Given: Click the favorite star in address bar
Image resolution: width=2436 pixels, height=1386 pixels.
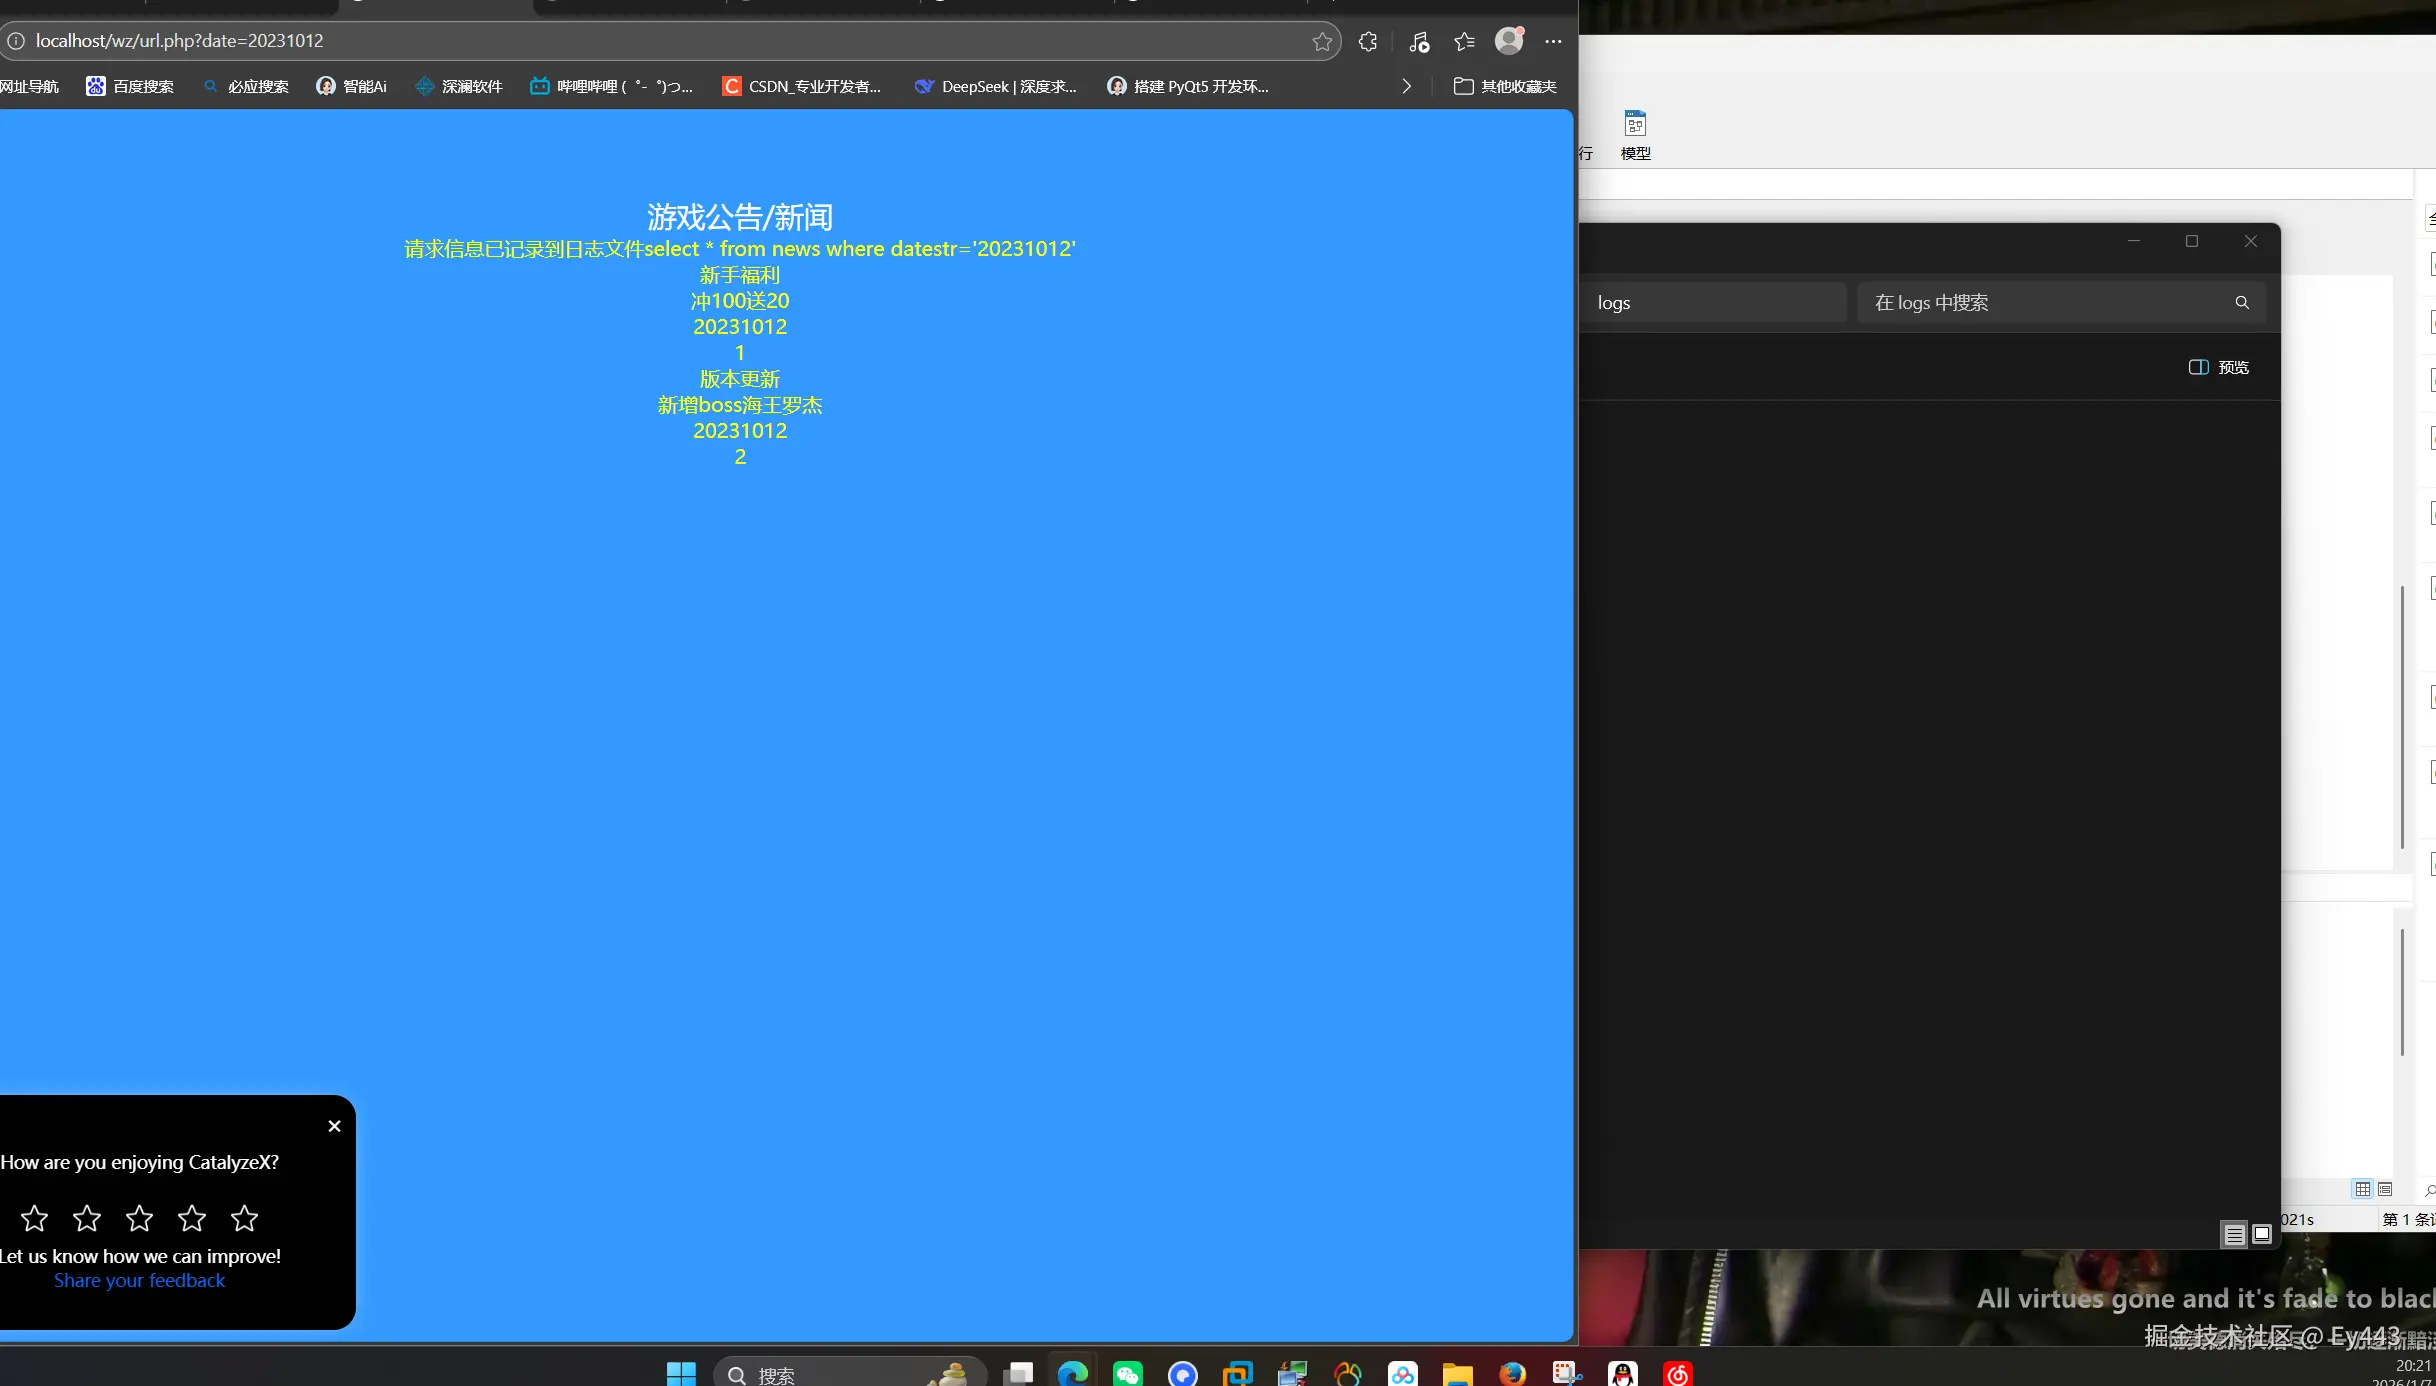Looking at the screenshot, I should pos(1322,41).
